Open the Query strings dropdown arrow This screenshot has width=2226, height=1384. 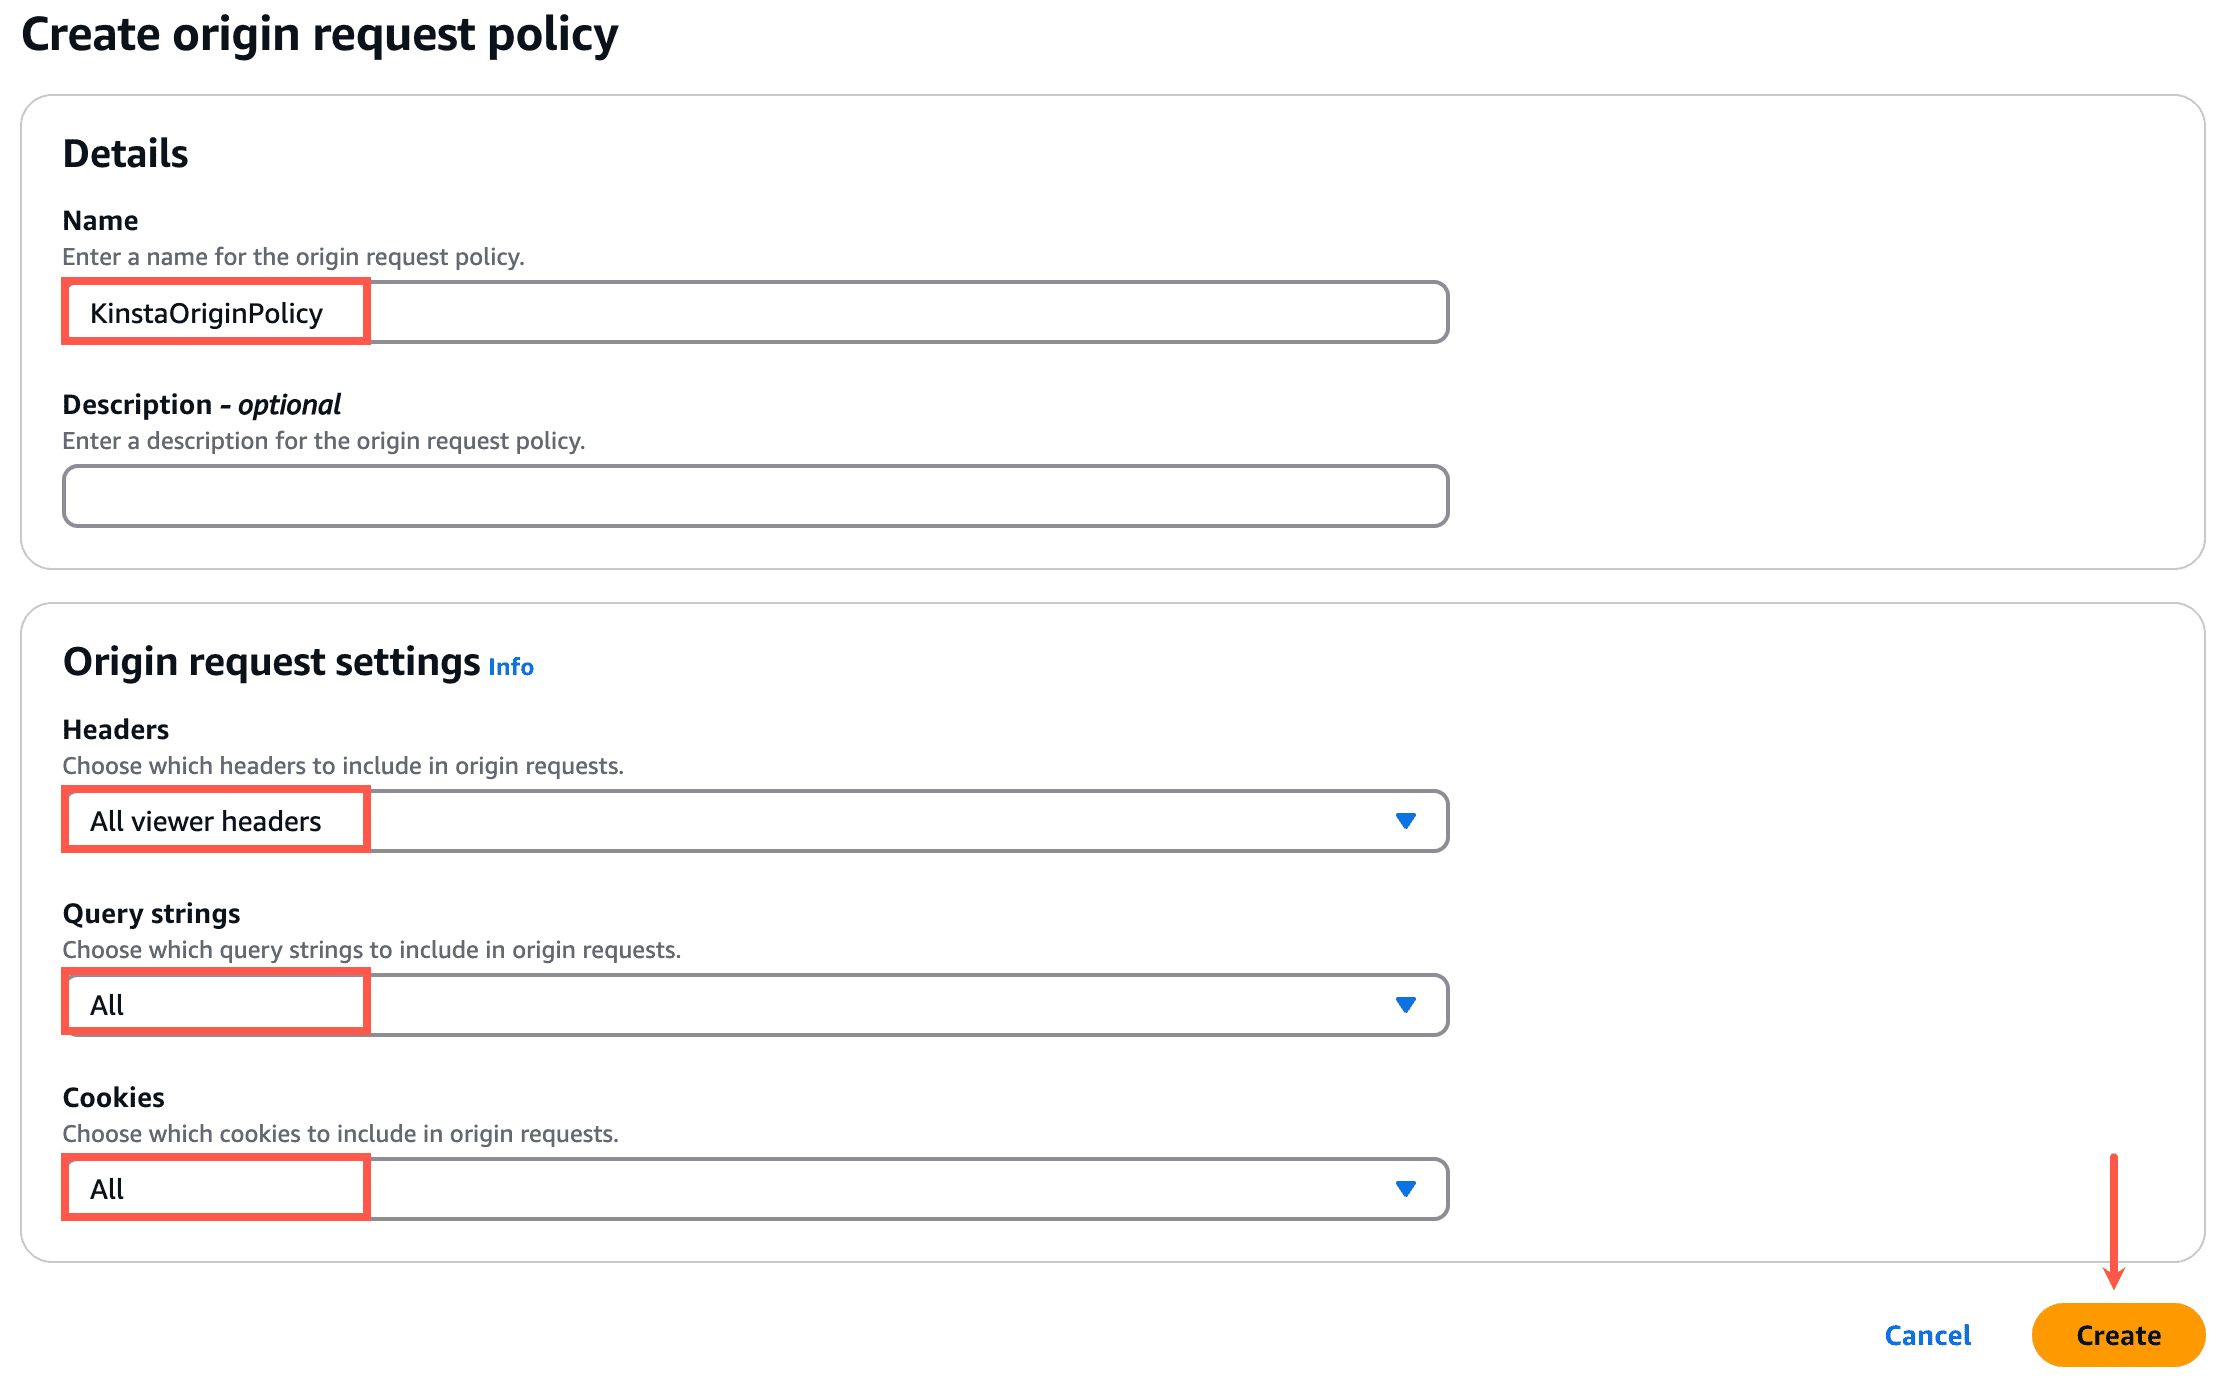(x=1405, y=1004)
